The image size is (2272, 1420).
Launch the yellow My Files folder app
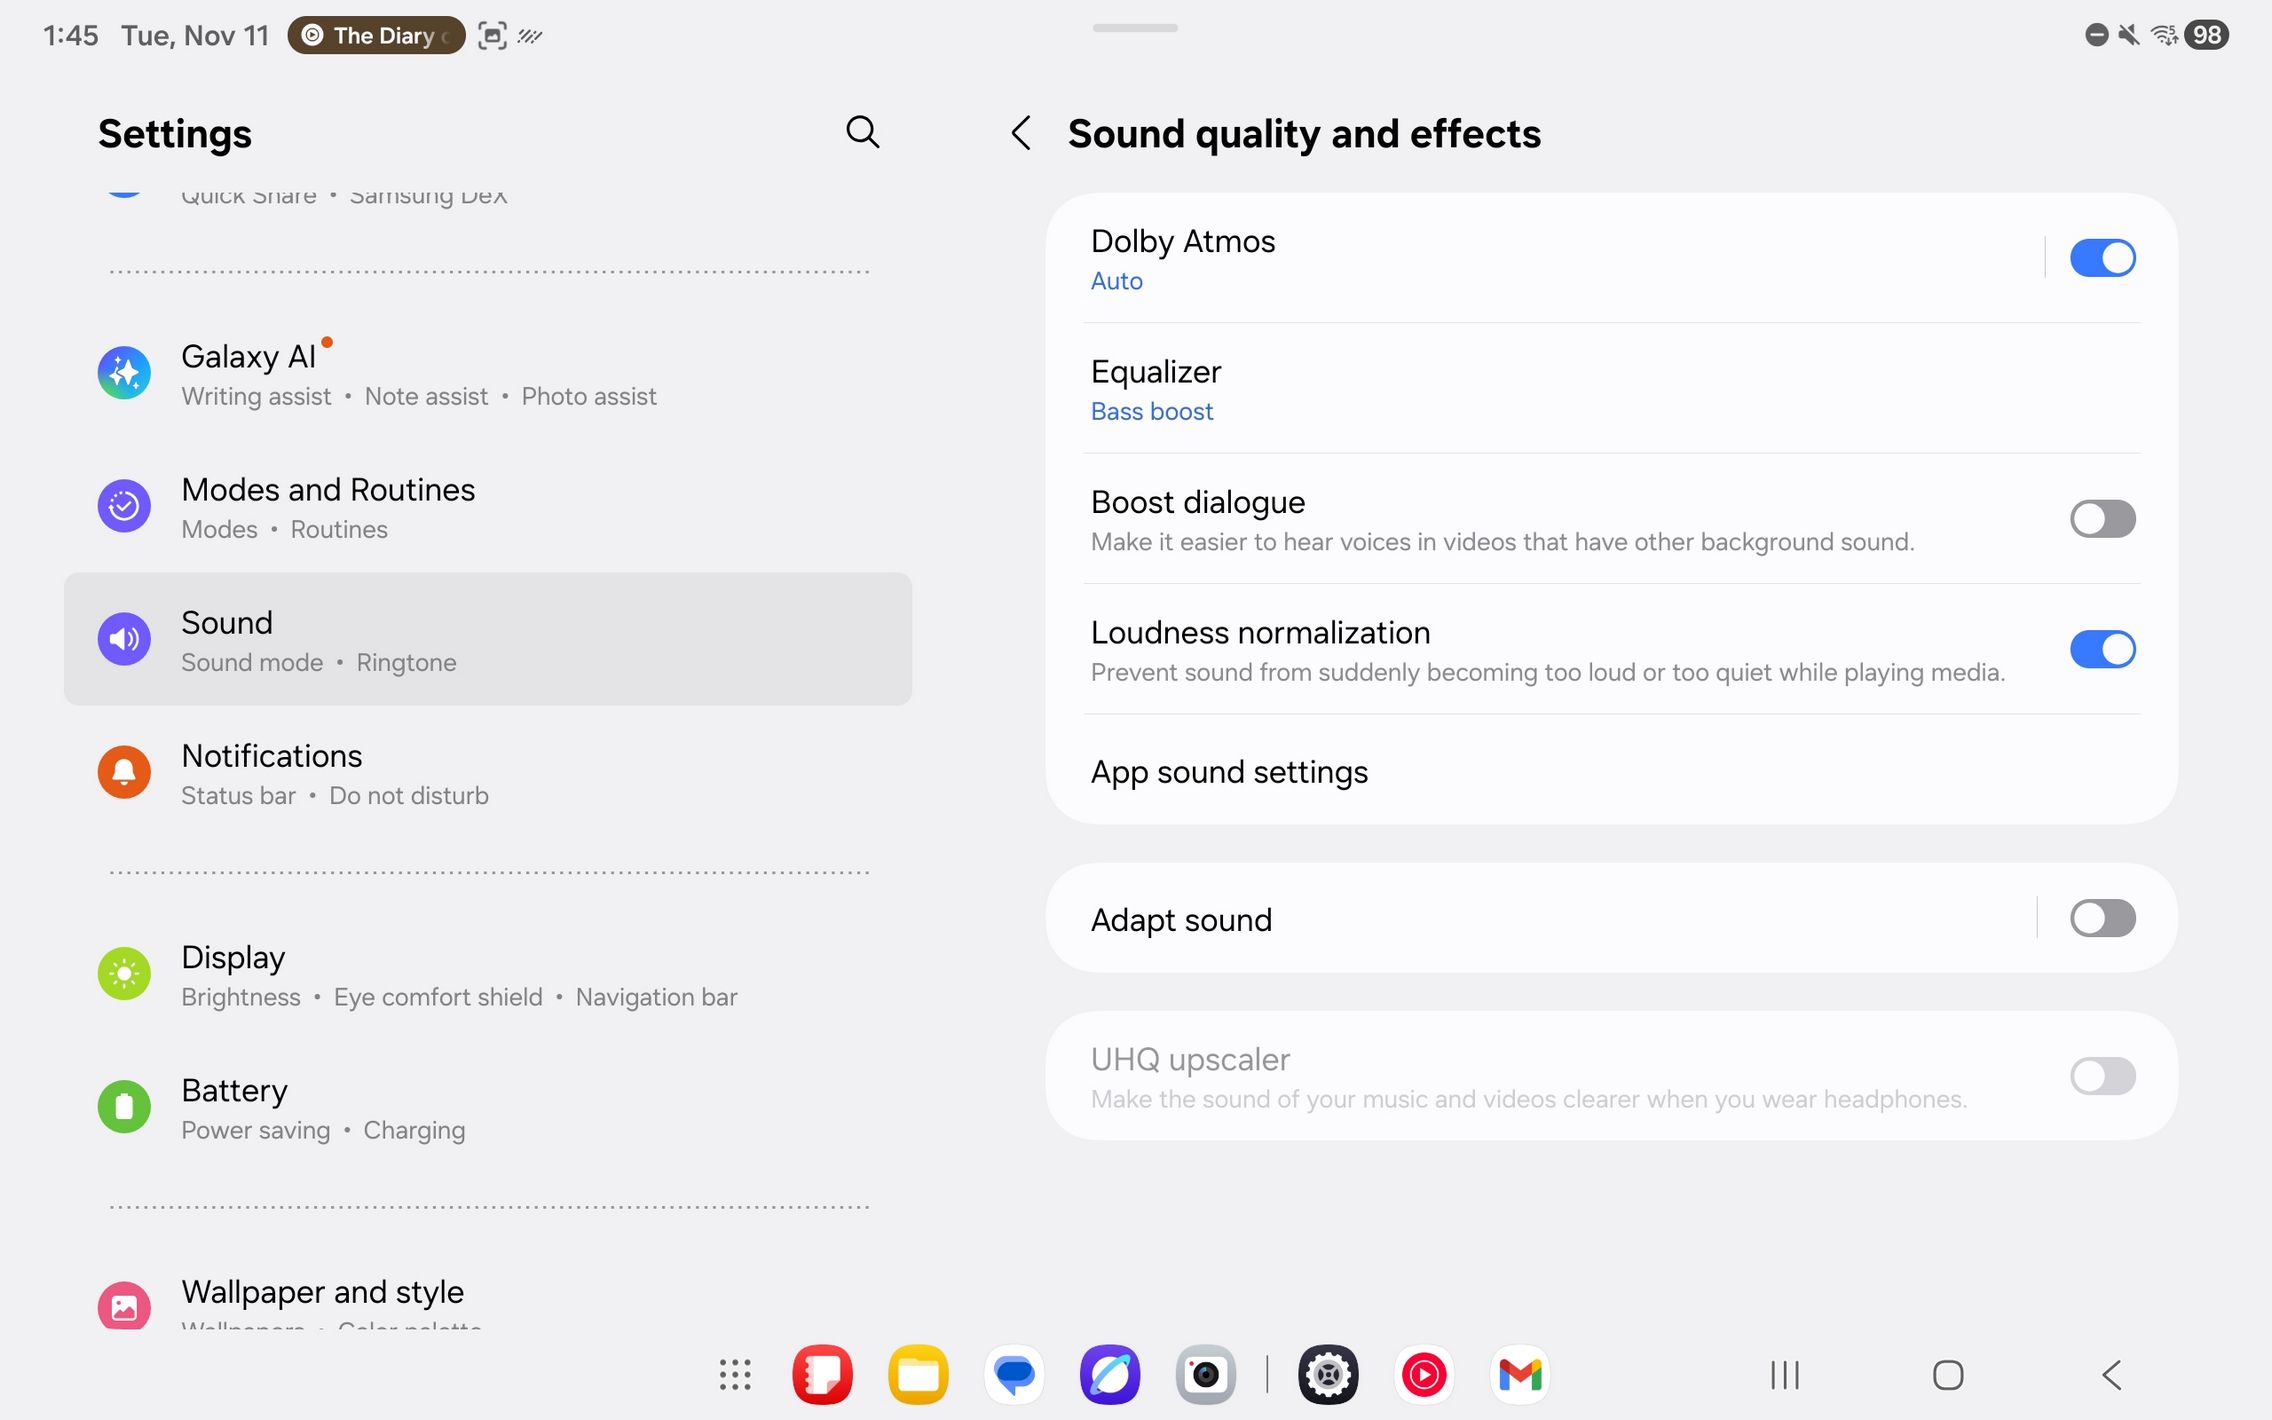tap(918, 1375)
